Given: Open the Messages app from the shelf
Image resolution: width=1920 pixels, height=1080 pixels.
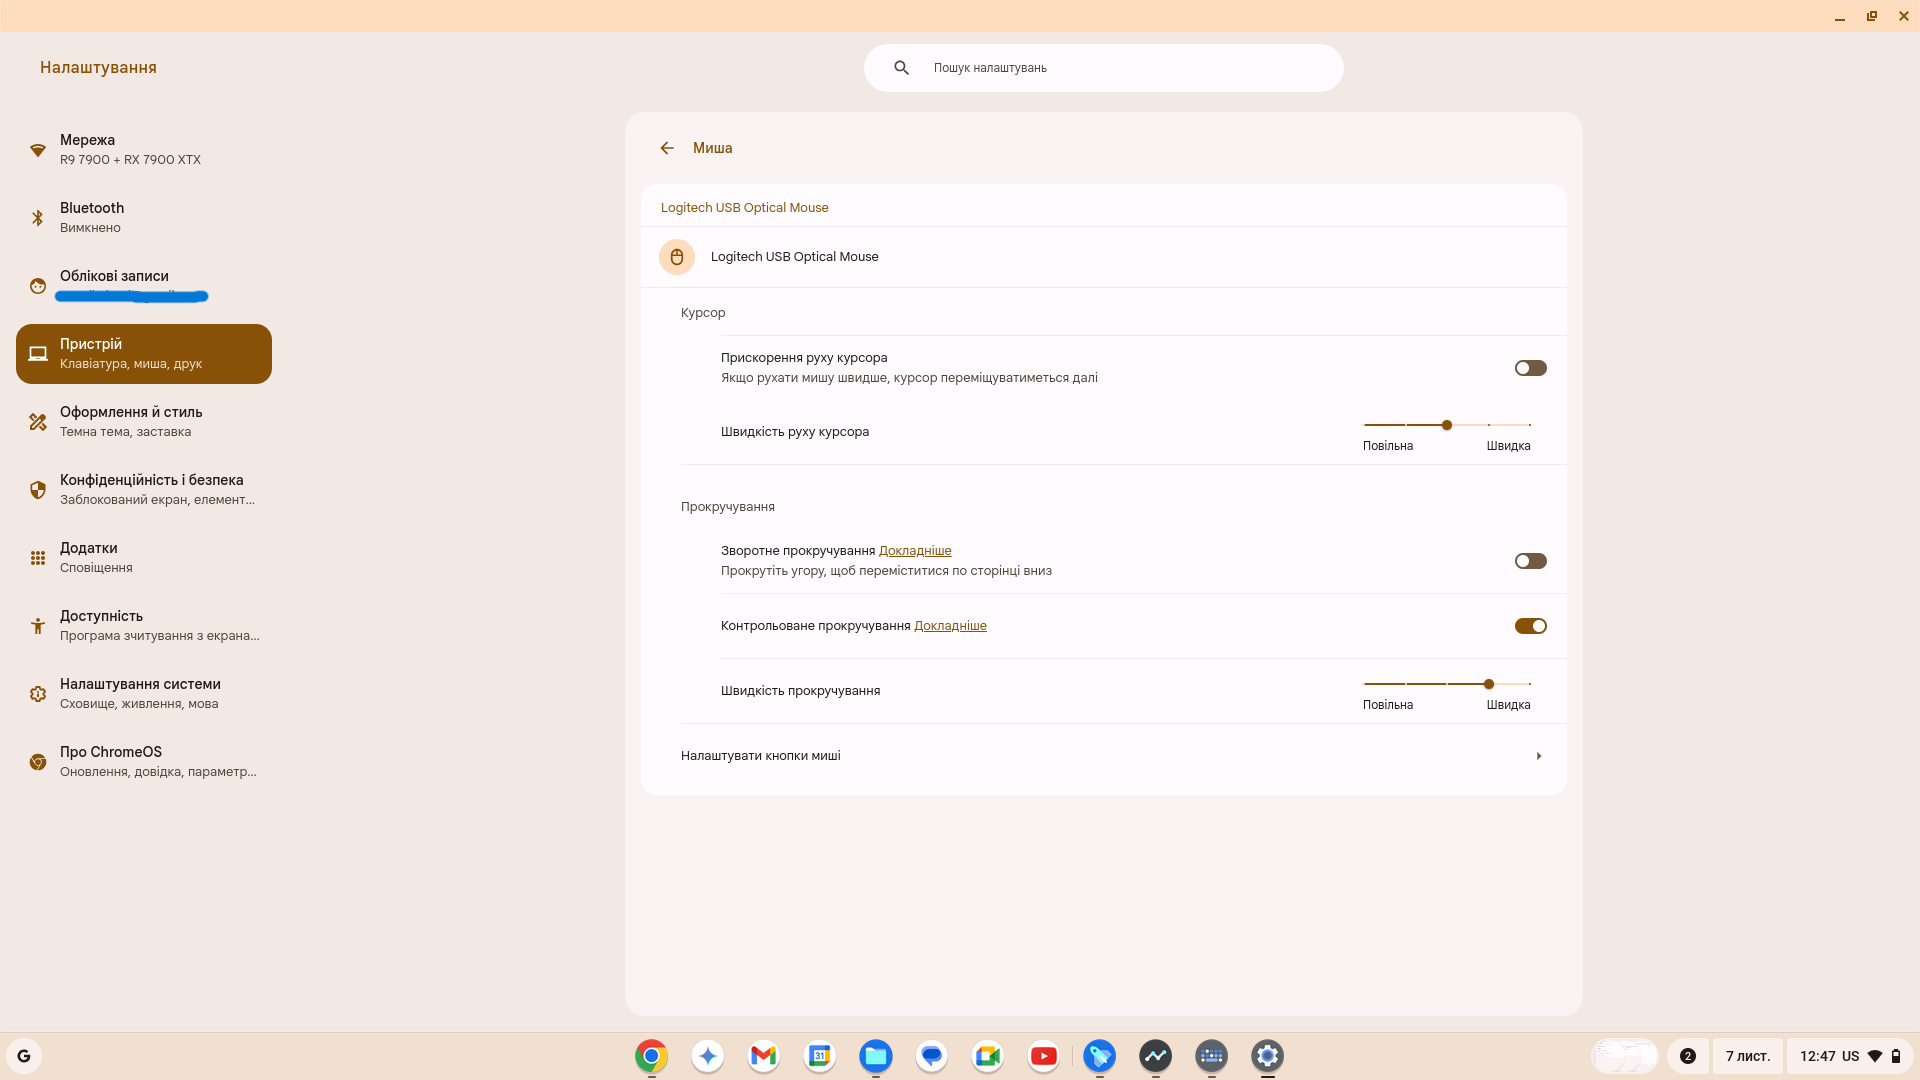Looking at the screenshot, I should coord(931,1055).
